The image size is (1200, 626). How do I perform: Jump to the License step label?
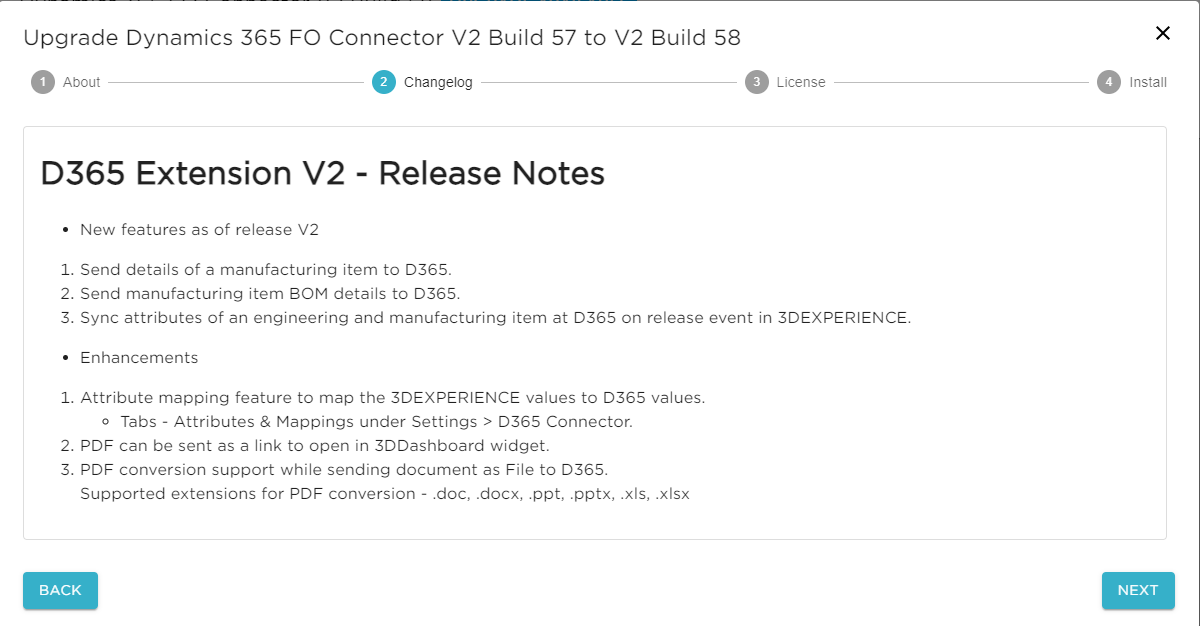801,82
